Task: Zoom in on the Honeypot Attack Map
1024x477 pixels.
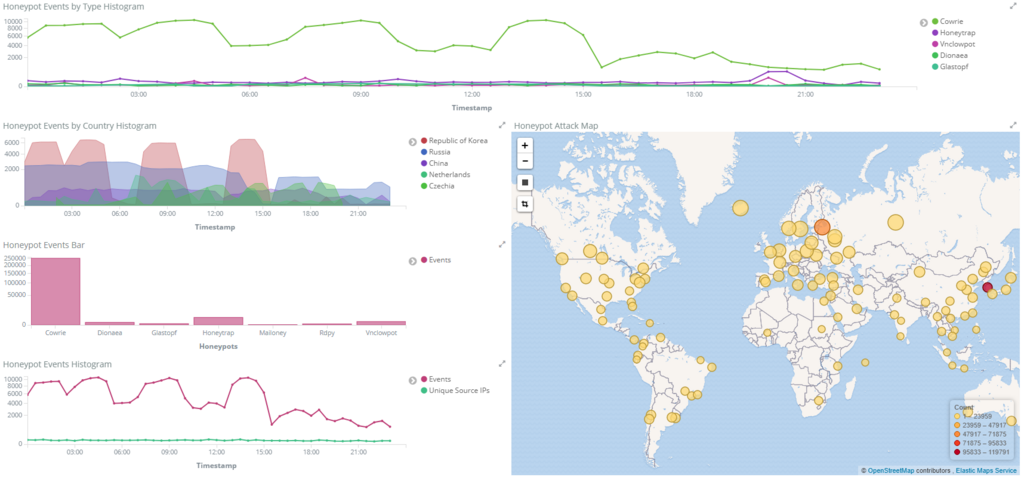Action: coord(524,145)
